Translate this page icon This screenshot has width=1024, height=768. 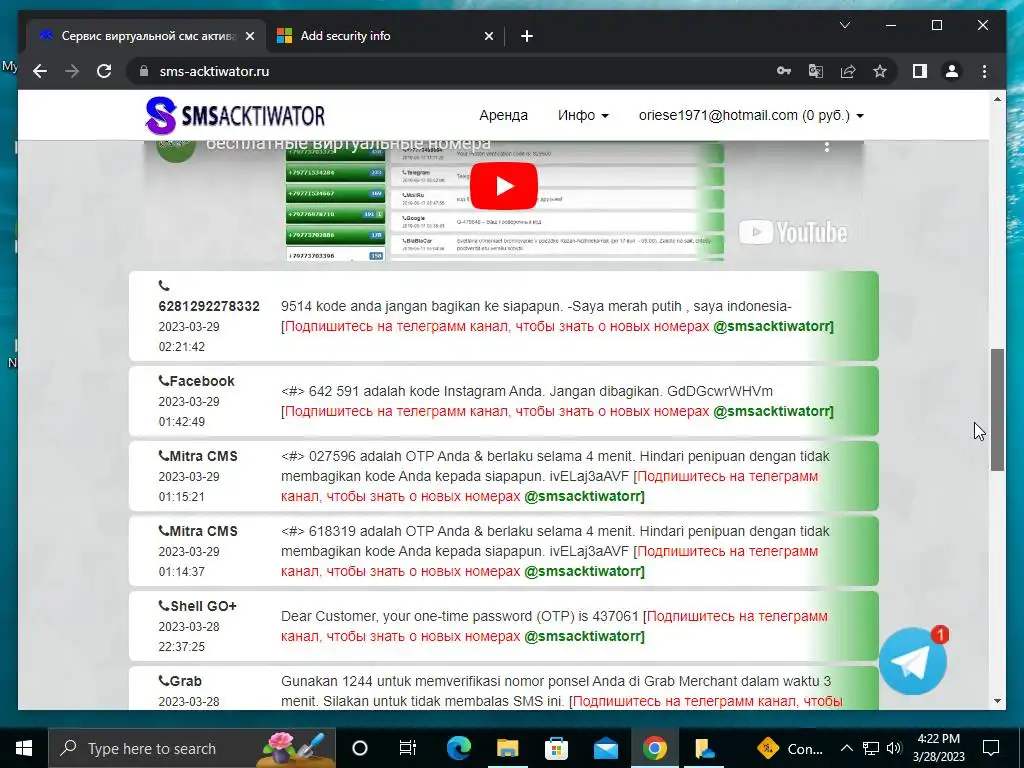(816, 71)
